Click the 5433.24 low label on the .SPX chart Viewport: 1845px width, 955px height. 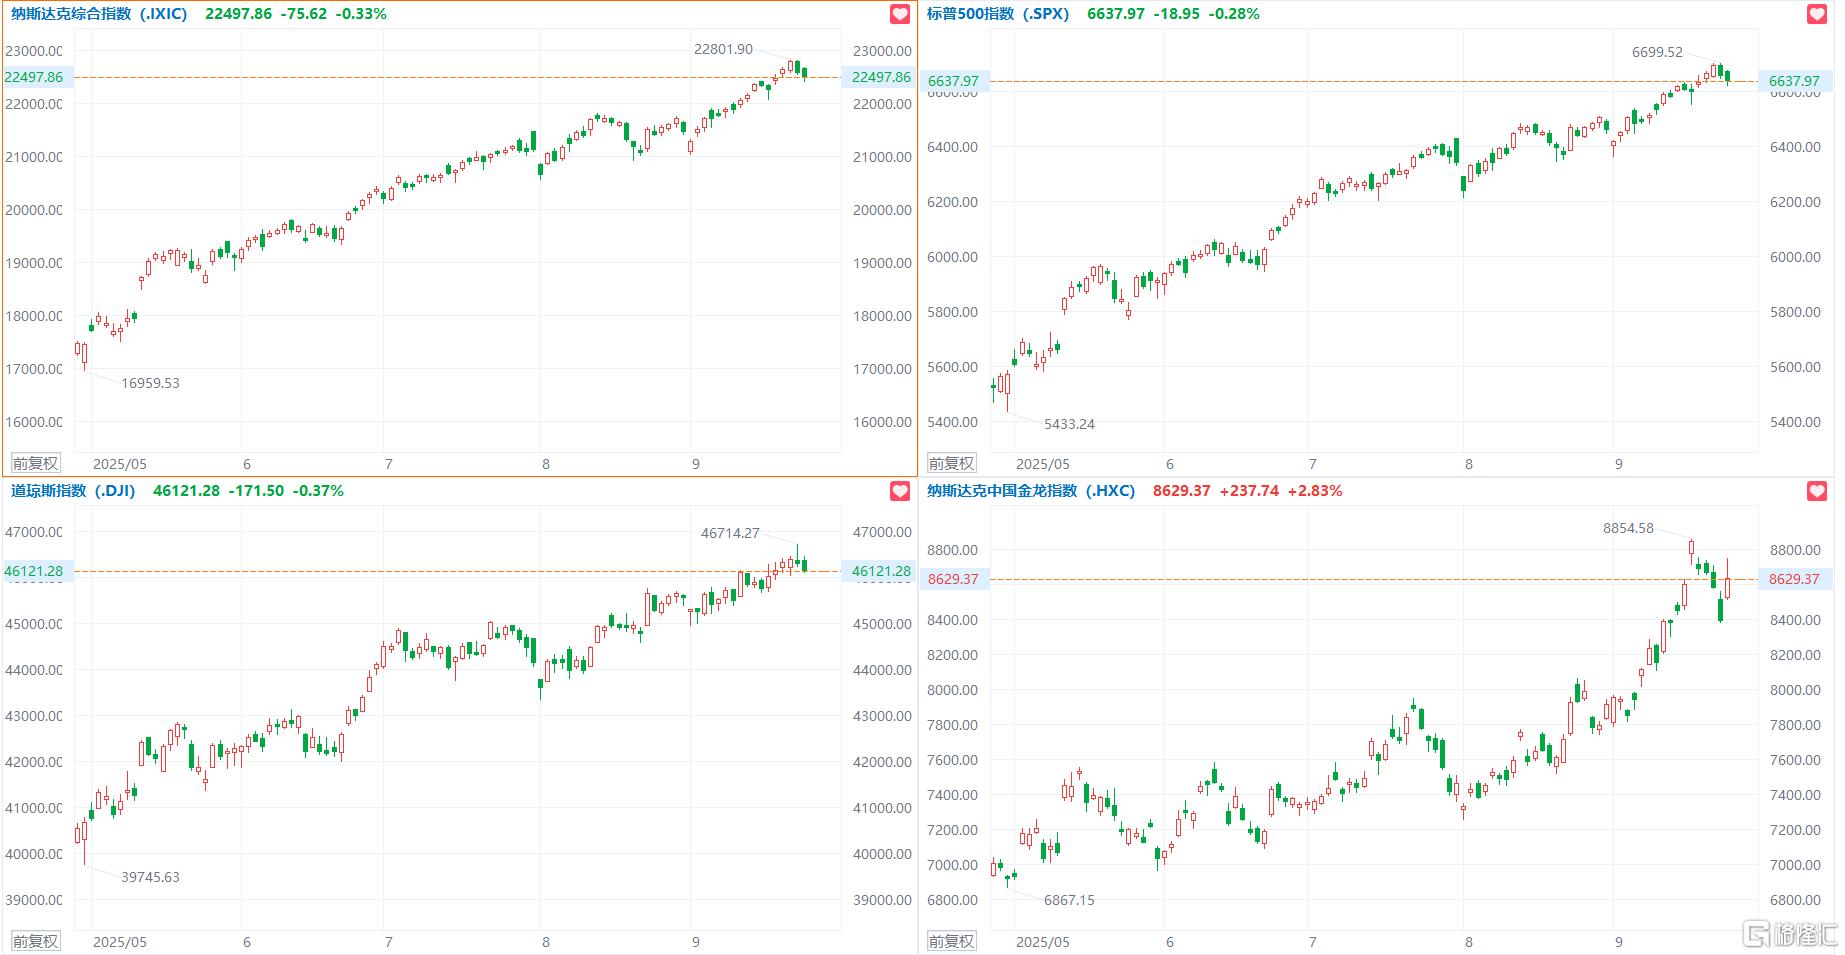click(x=1069, y=424)
